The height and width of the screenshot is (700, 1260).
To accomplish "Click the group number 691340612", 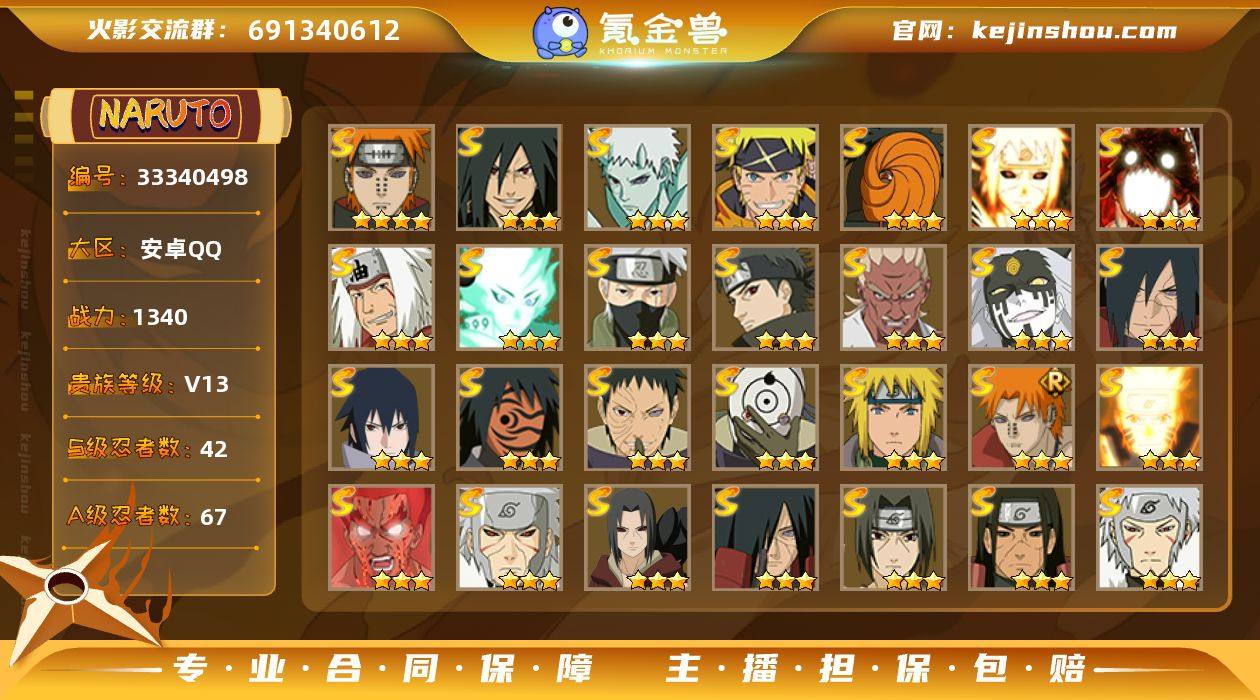I will pyautogui.click(x=324, y=31).
